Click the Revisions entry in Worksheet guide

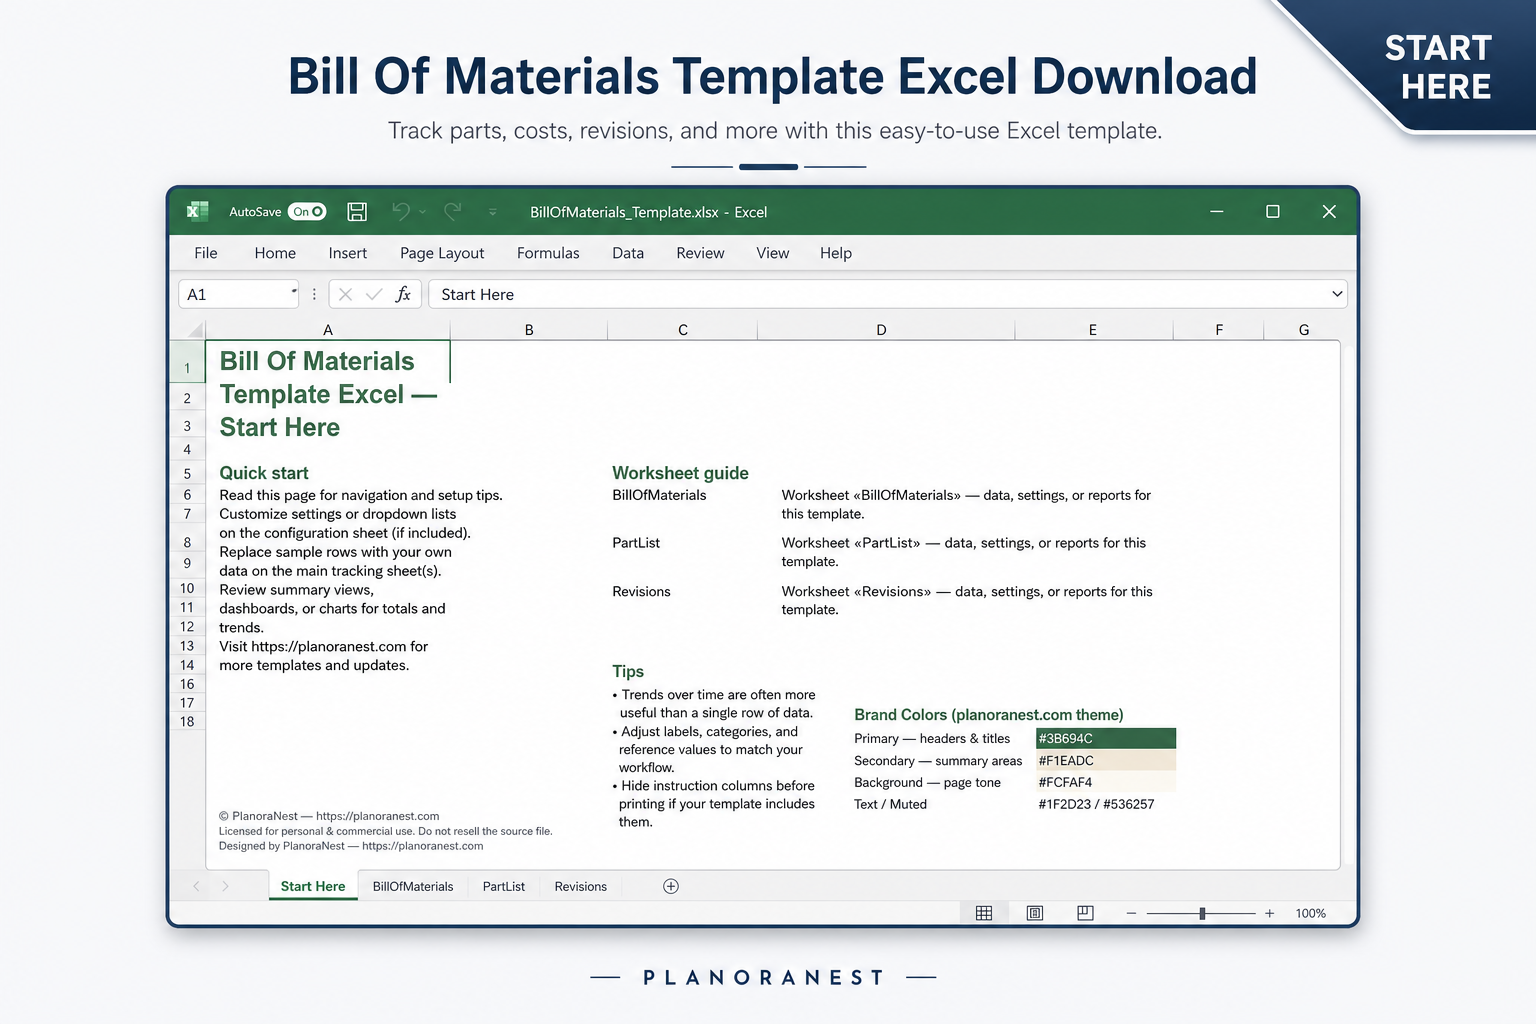[641, 592]
